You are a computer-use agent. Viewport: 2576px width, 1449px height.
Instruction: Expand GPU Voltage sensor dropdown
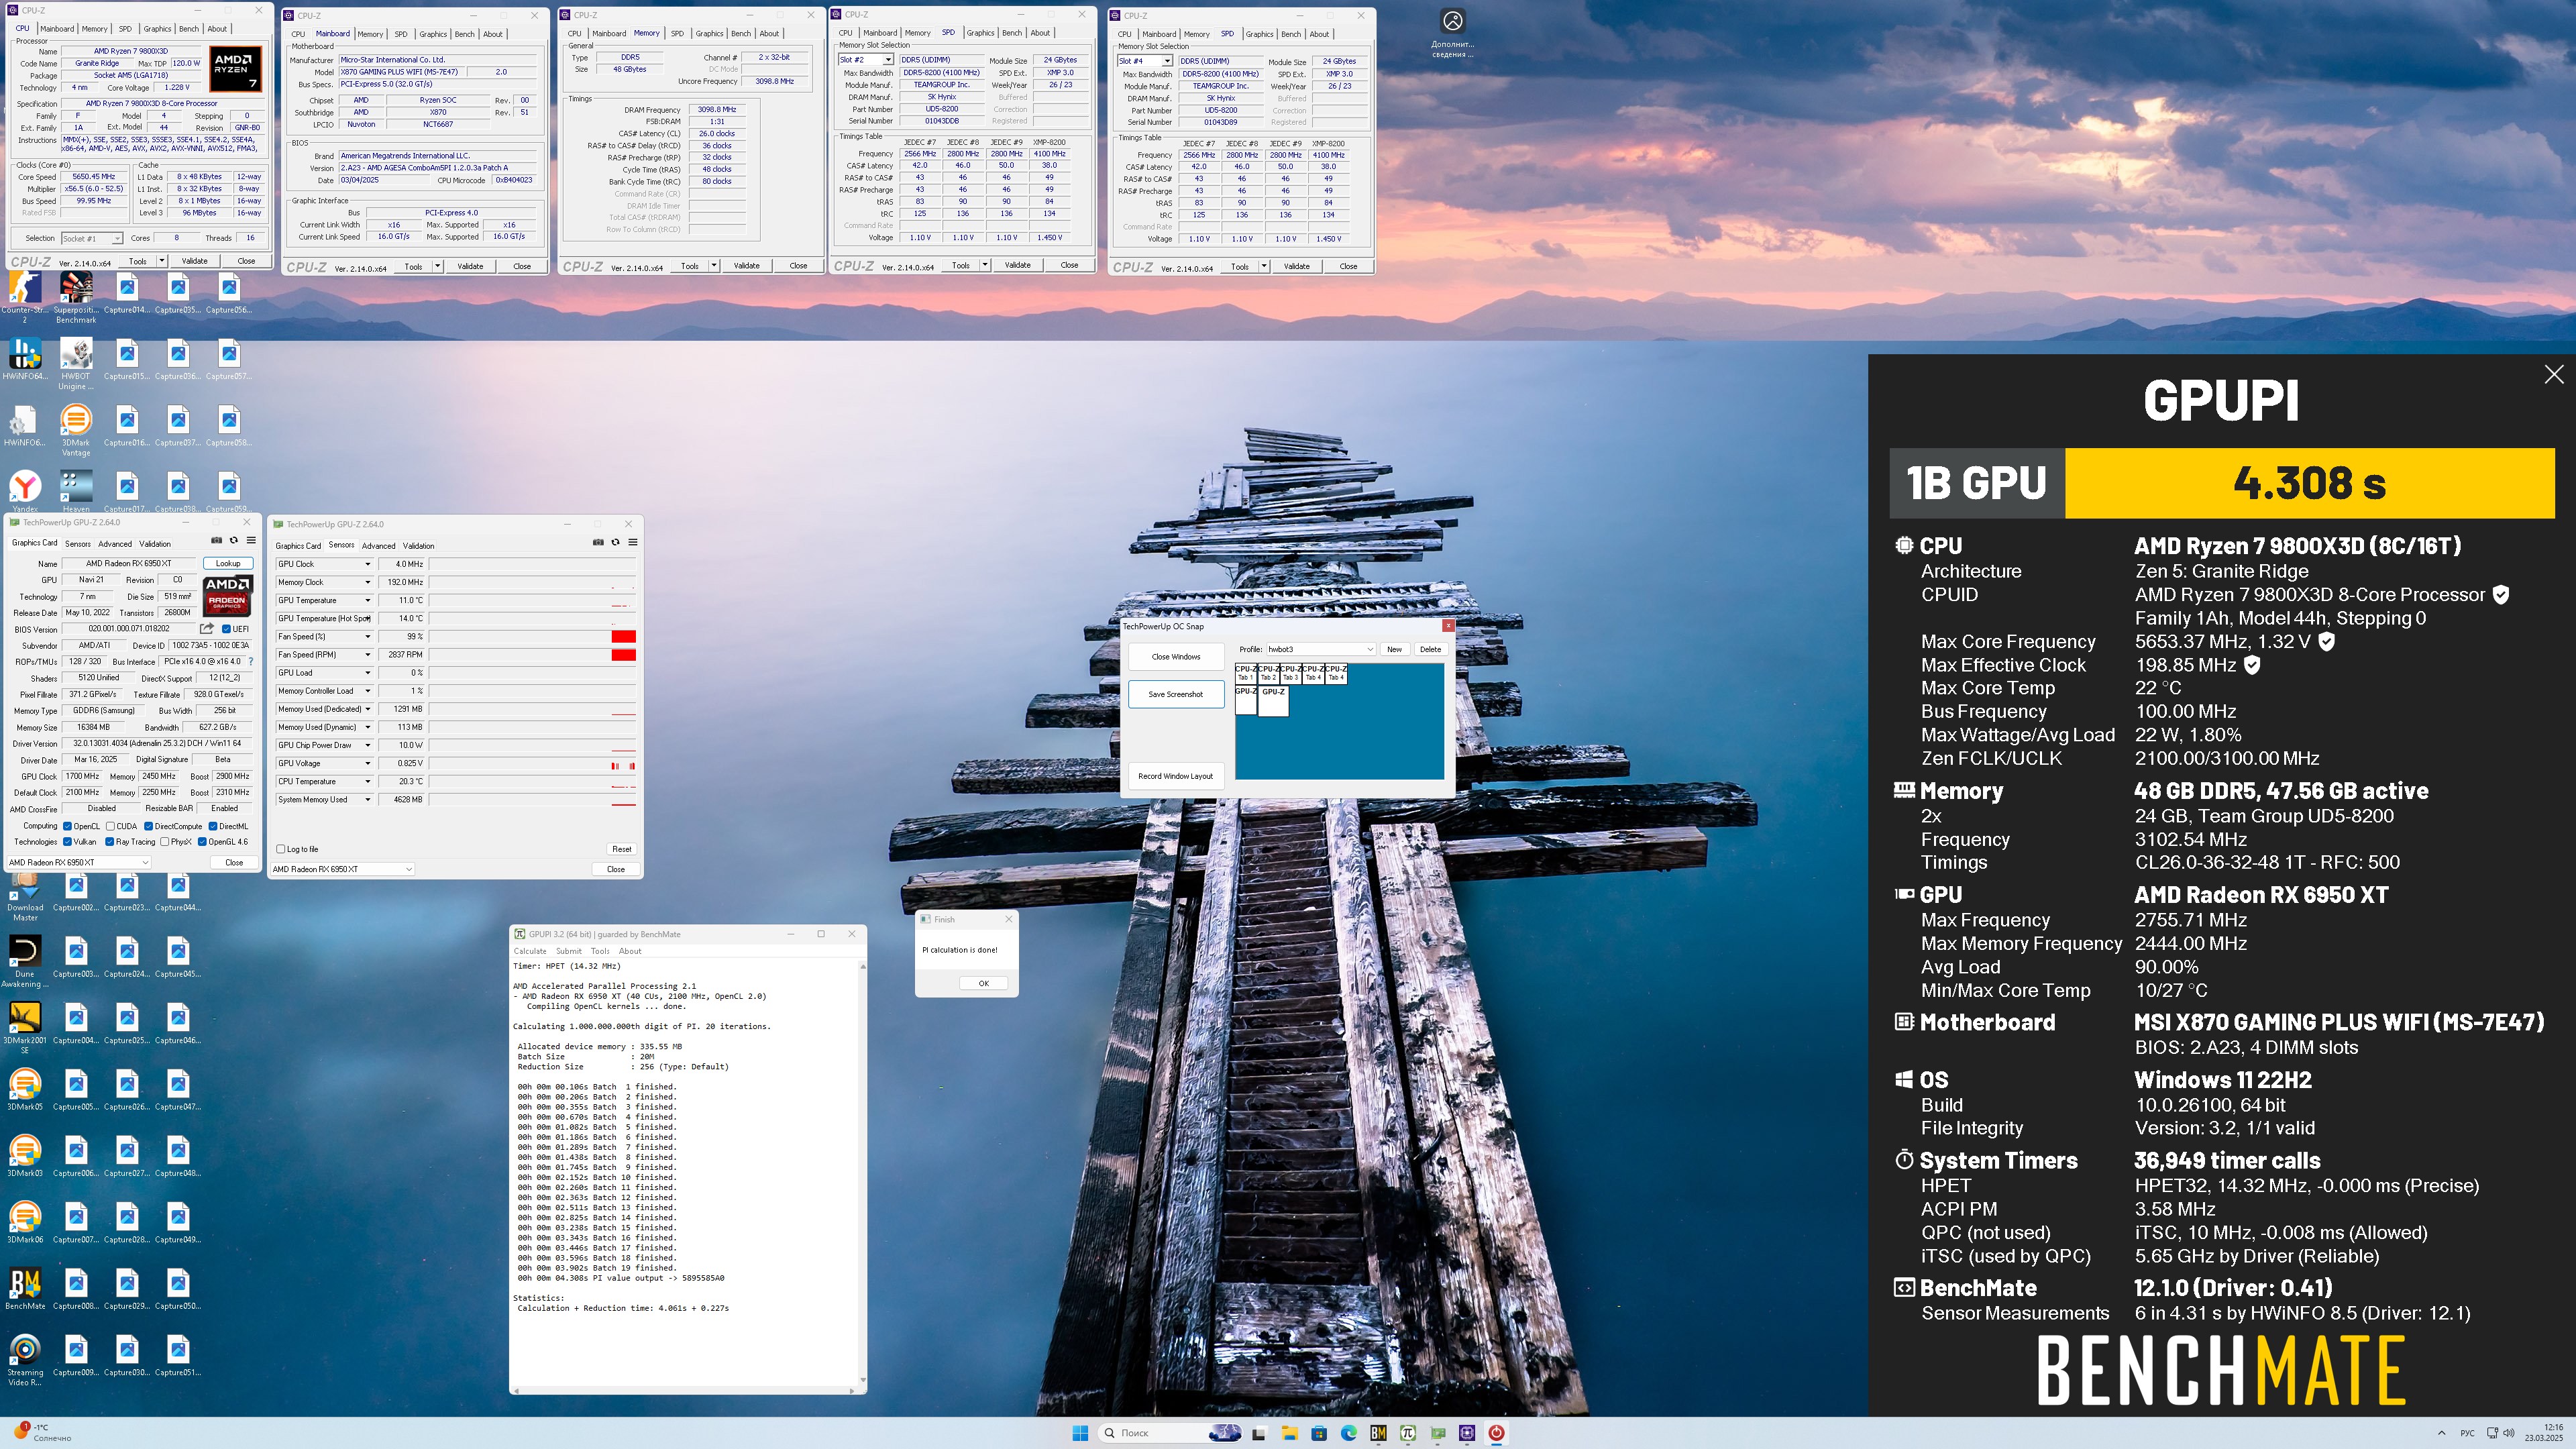(x=367, y=763)
